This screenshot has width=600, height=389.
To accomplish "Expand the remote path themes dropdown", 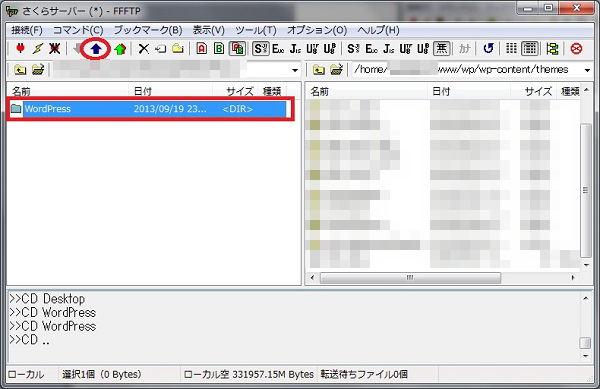I will tap(587, 70).
